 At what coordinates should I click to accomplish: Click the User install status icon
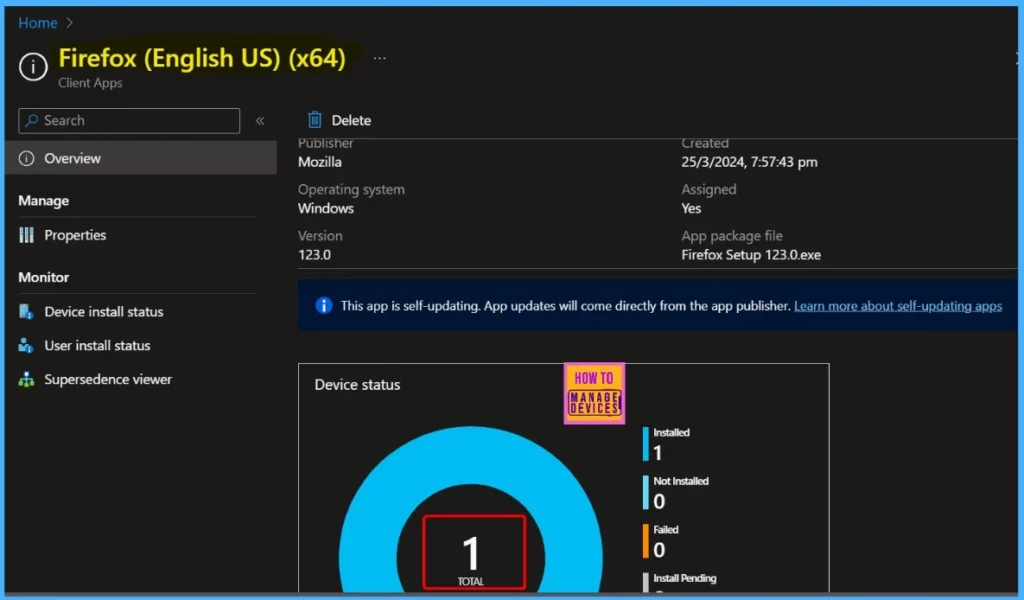point(26,345)
